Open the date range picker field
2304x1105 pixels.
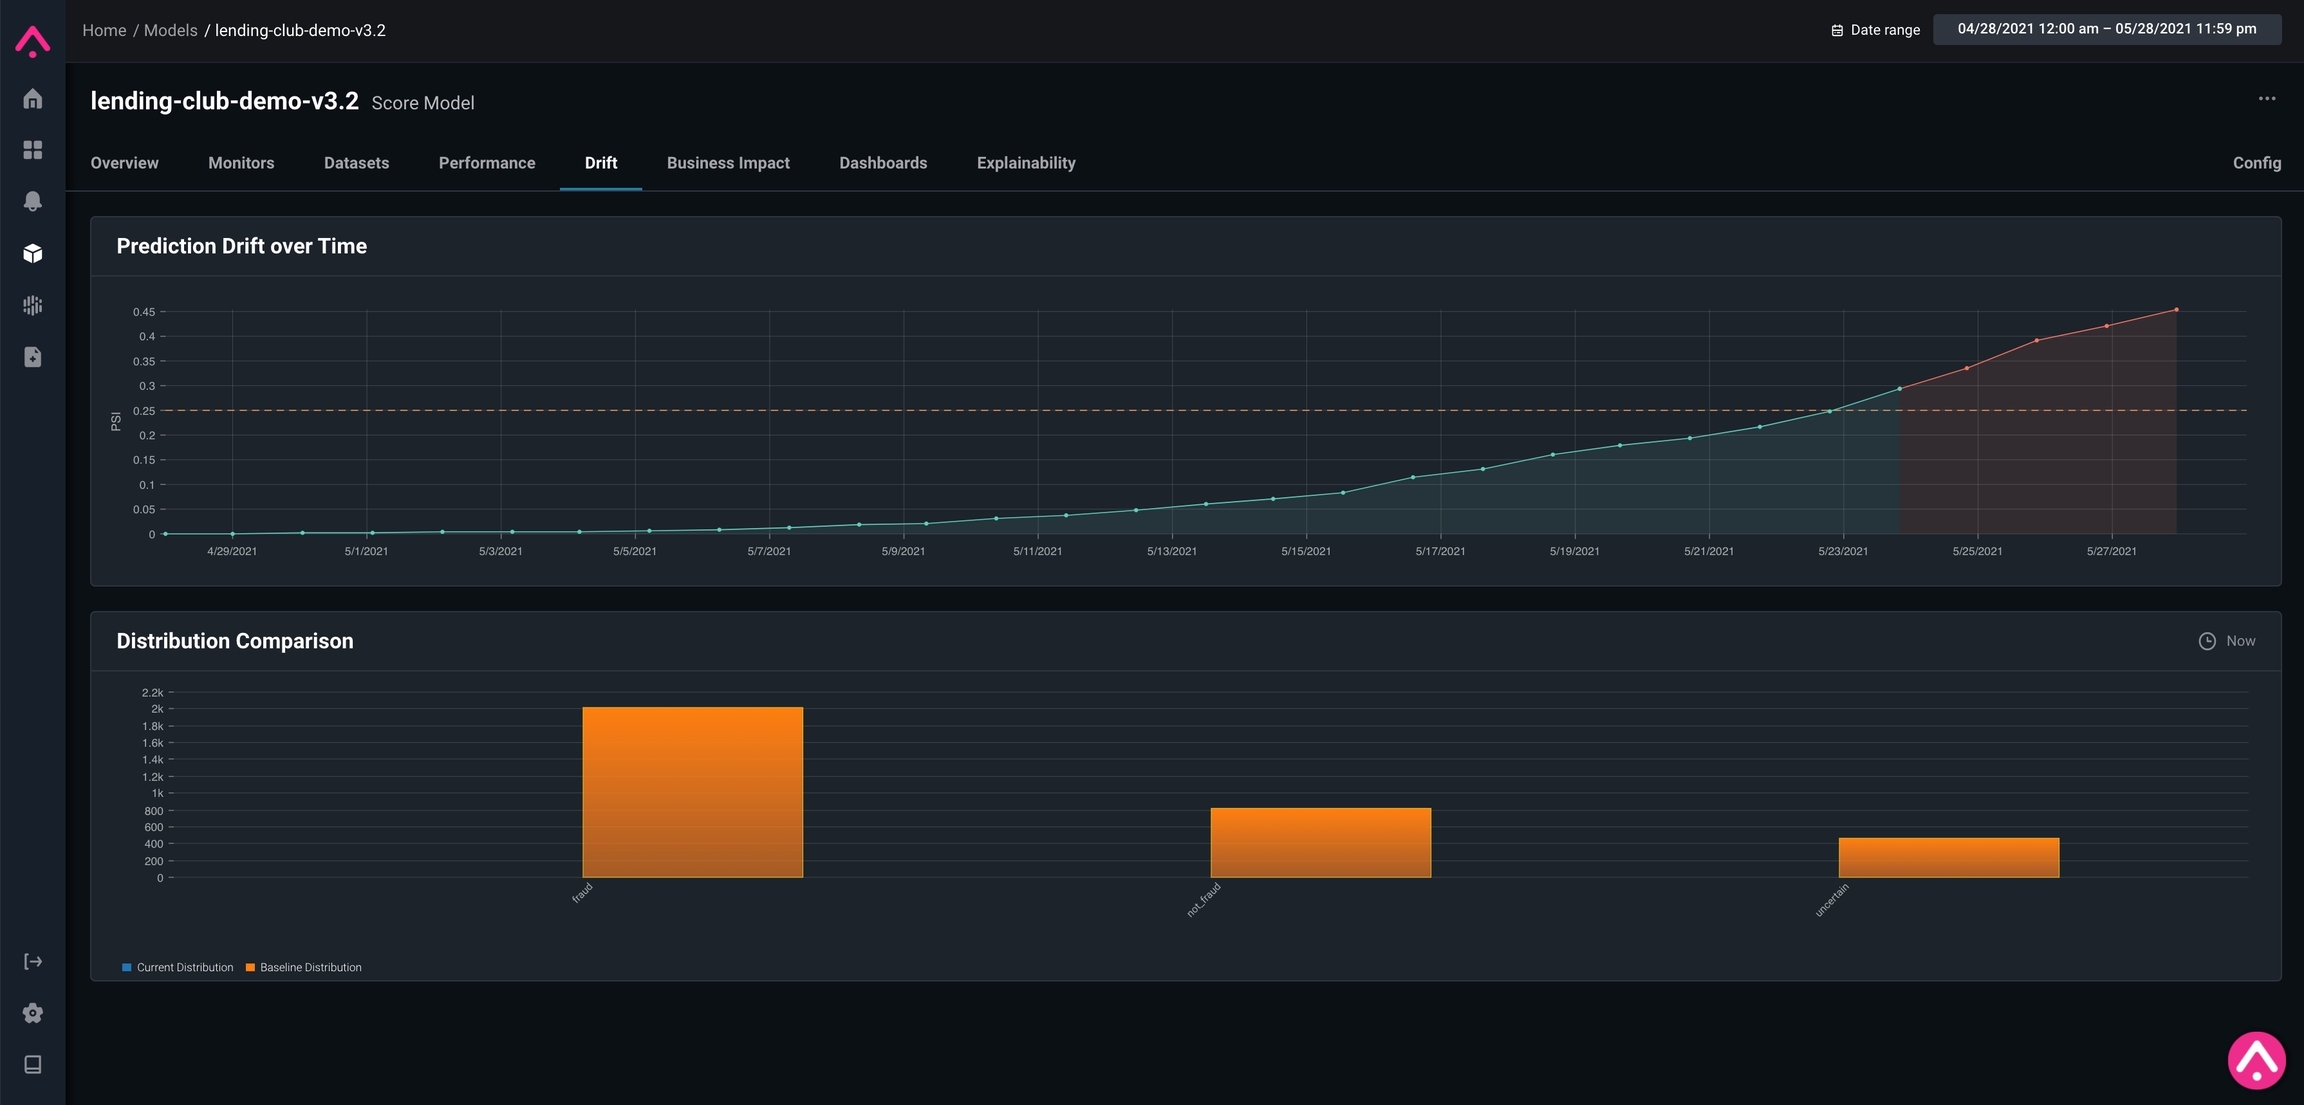coord(2106,29)
